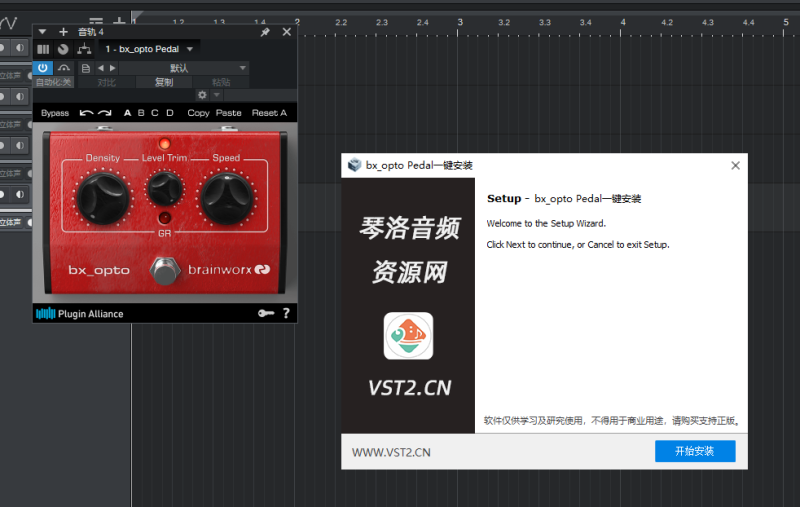Click the WWW.VST2.CN text in installer footer
Image resolution: width=800 pixels, height=507 pixels.
pyautogui.click(x=391, y=452)
